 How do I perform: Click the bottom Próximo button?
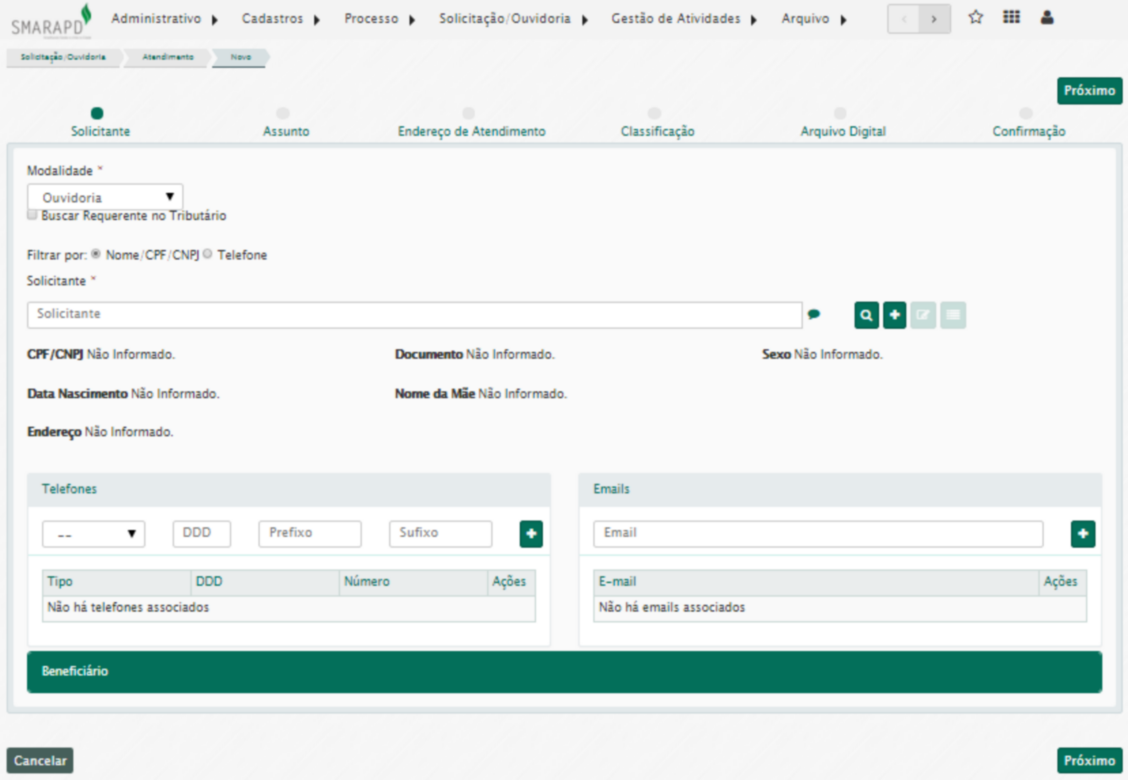[1089, 761]
